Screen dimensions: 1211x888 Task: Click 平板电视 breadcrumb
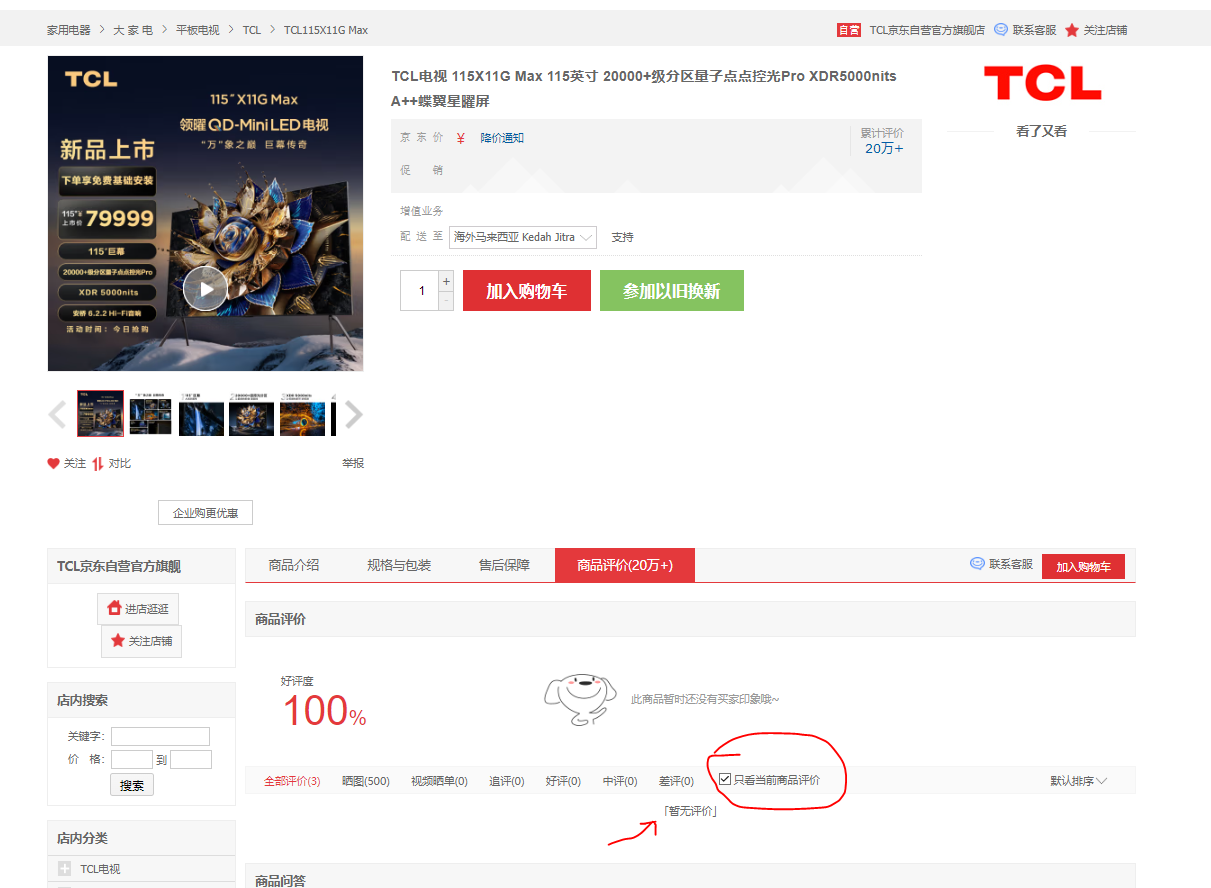point(197,30)
